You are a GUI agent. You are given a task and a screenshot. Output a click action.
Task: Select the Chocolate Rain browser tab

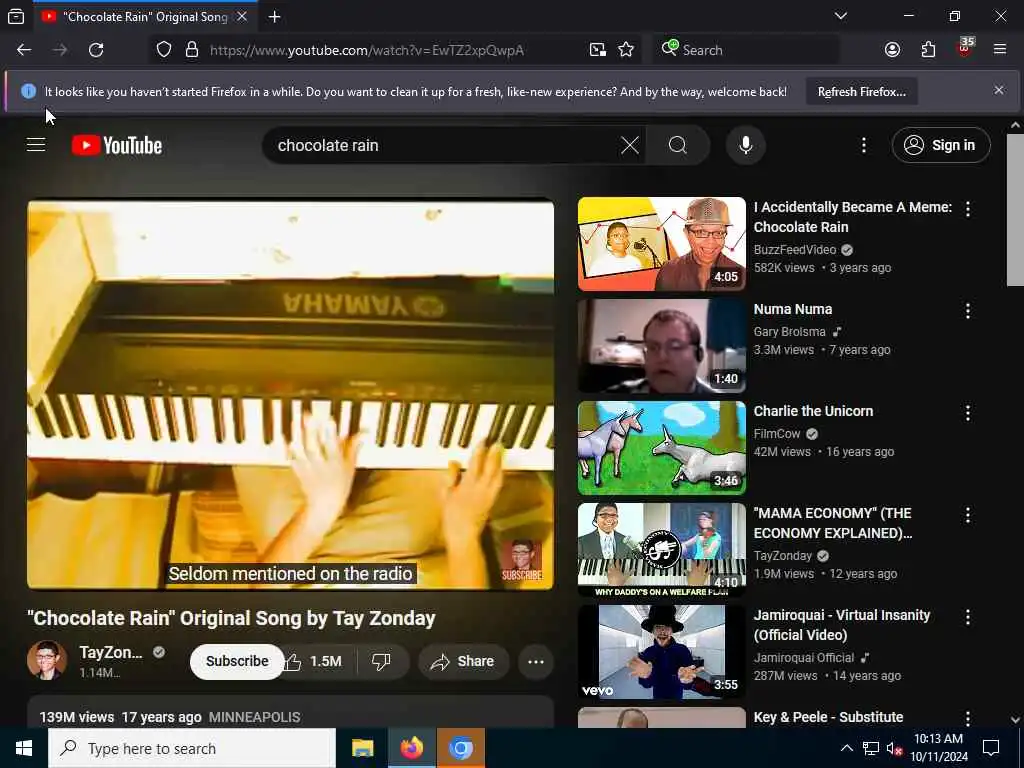click(145, 17)
